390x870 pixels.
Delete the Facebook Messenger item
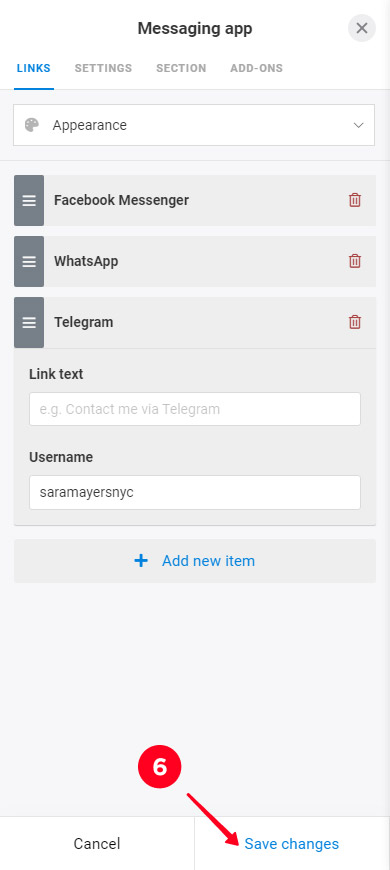point(354,200)
